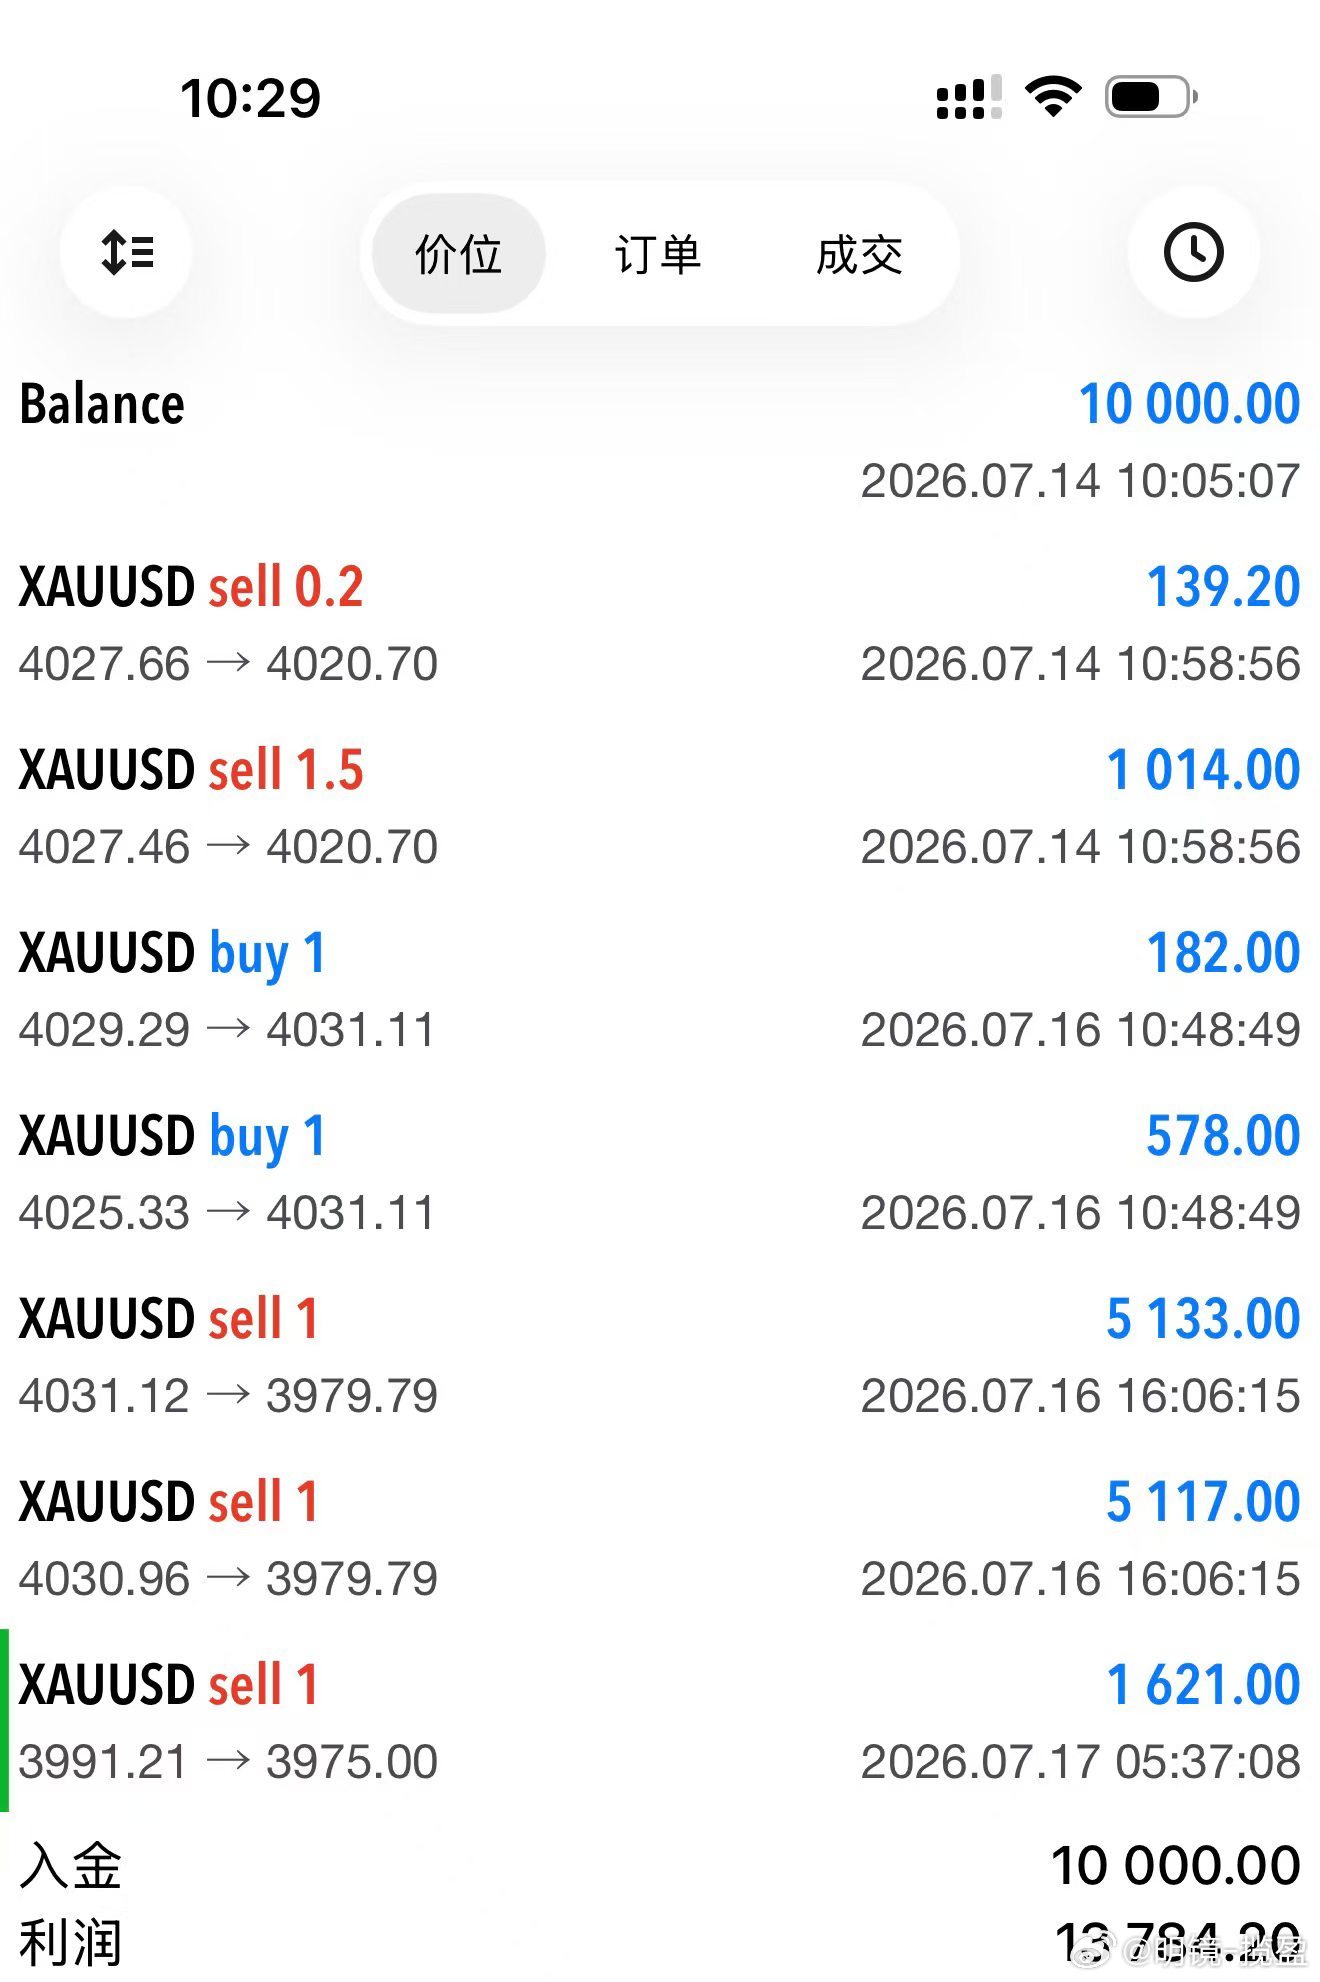The width and height of the screenshot is (1320, 1982).
Task: Select highlighted sell trade at 3991.21
Action: (660, 1722)
